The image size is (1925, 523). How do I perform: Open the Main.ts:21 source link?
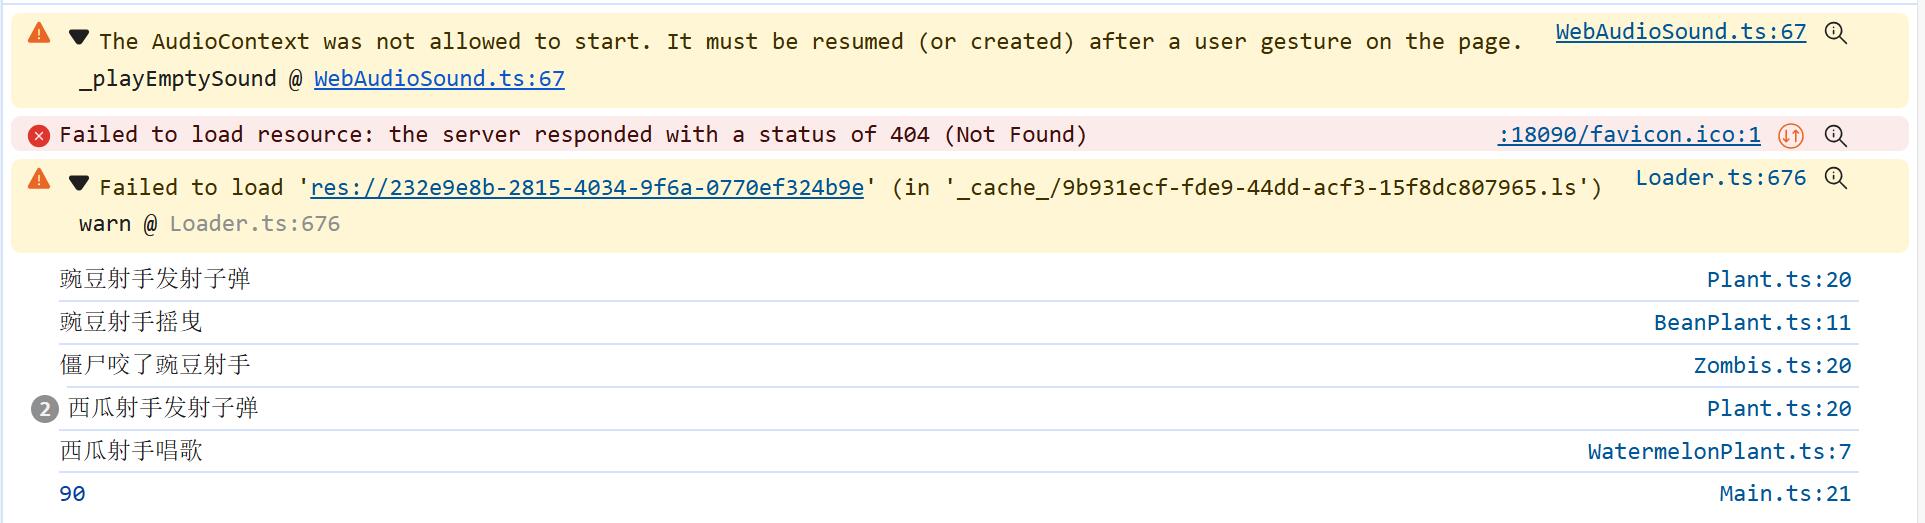(1785, 494)
